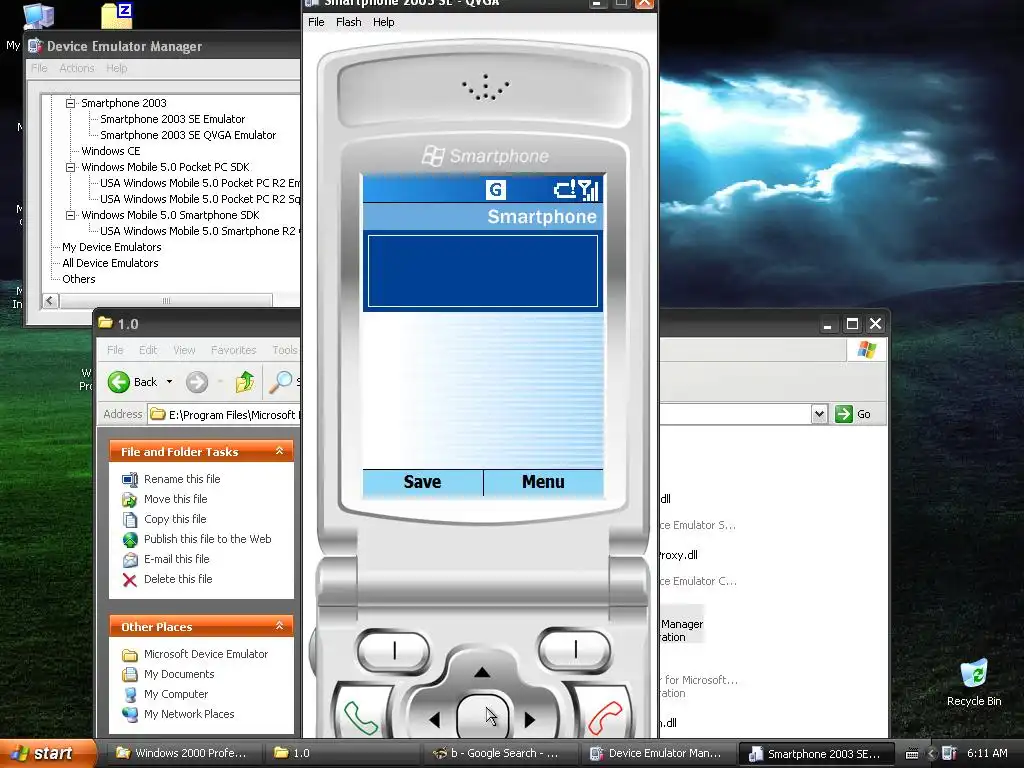
Task: Click the red end-call button on the phone
Action: pos(604,717)
